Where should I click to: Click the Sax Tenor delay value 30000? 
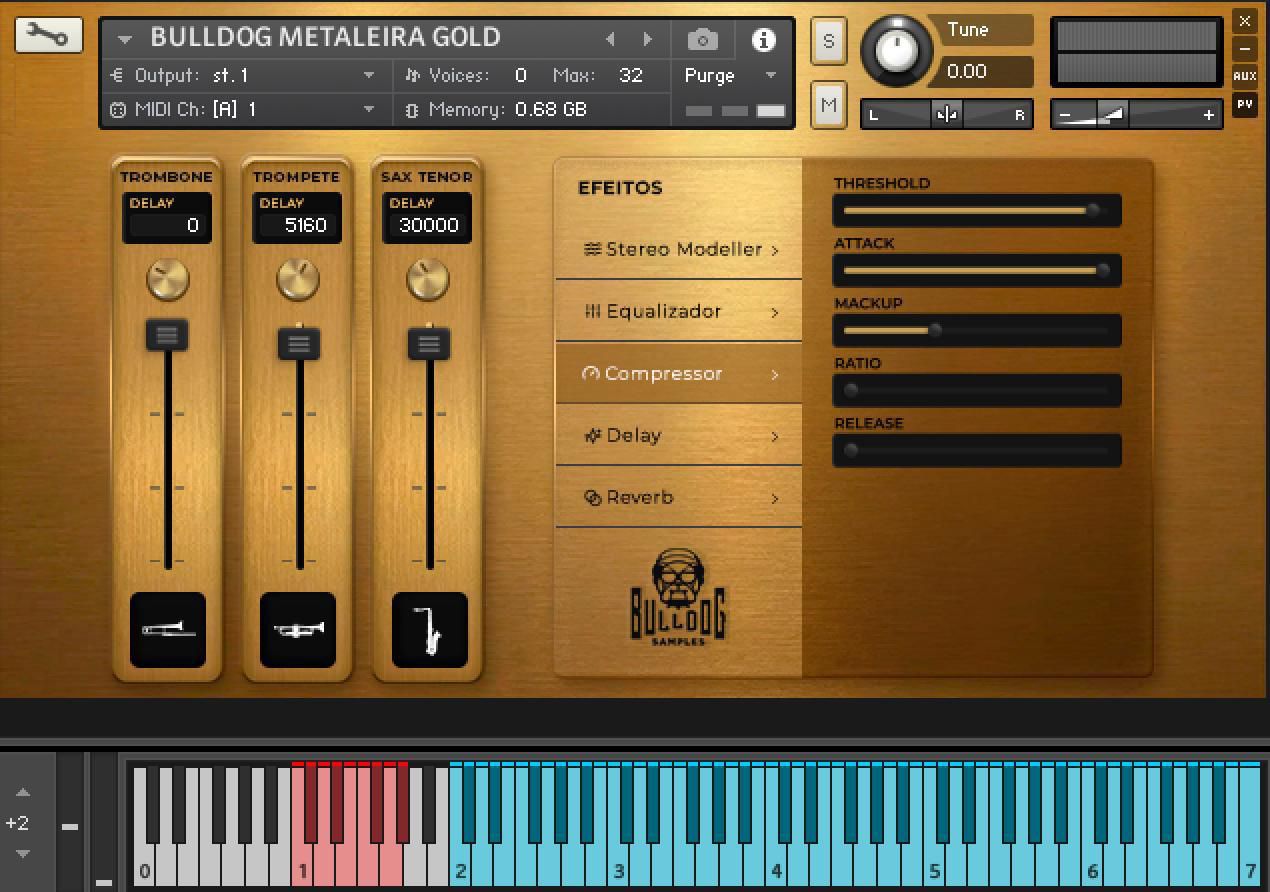tap(428, 225)
